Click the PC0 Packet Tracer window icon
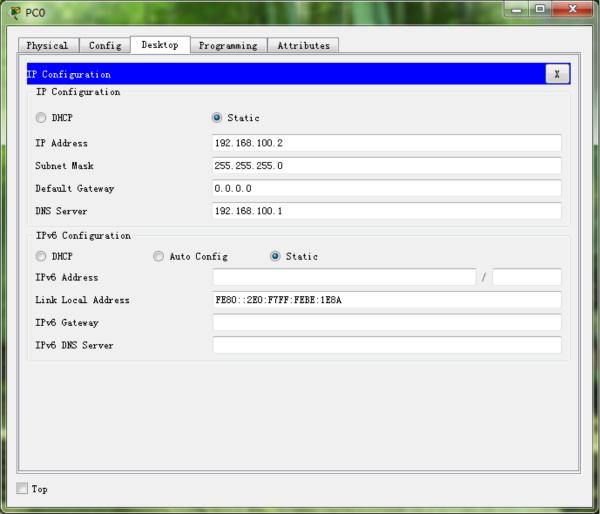 [x=15, y=13]
